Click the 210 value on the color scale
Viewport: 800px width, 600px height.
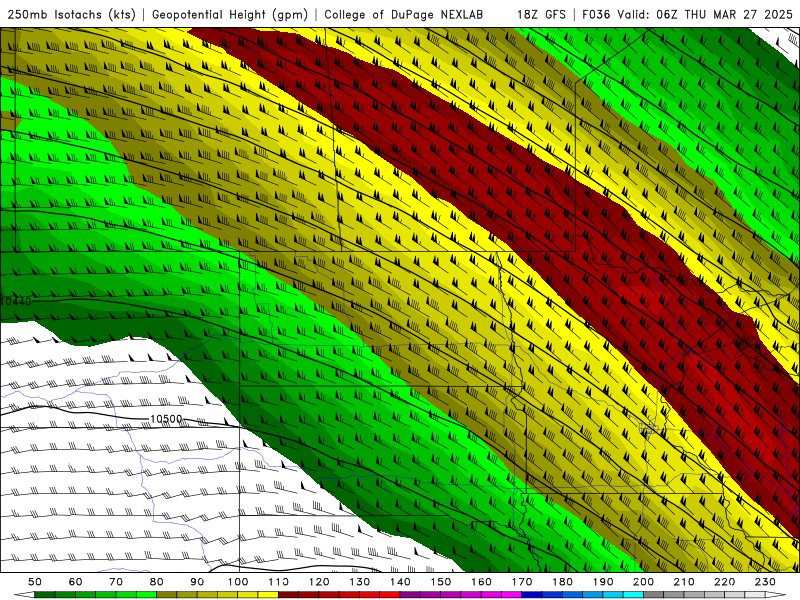coord(684,582)
